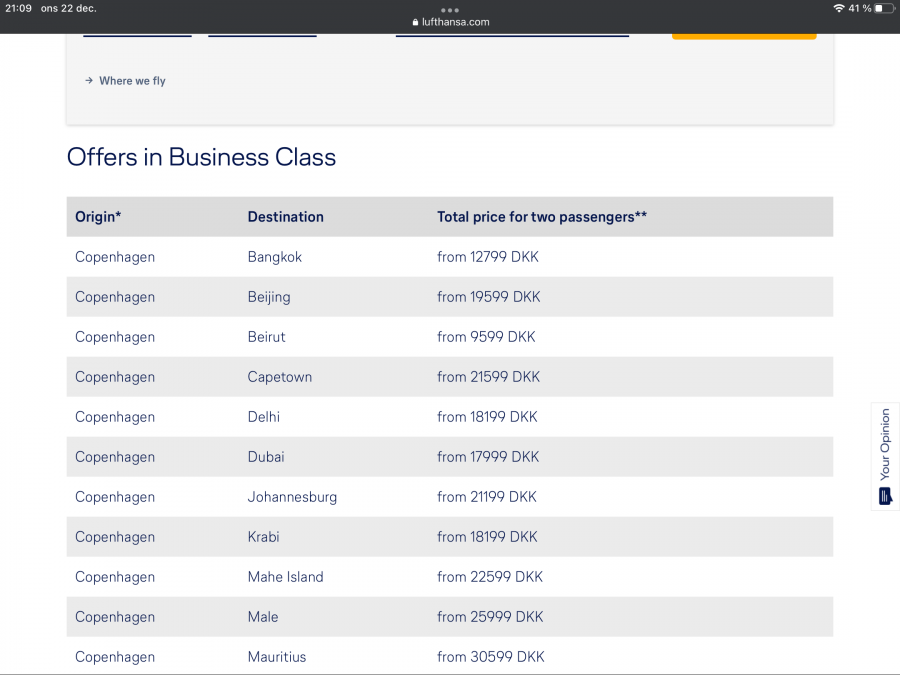Click the speech bubble icon on Your Opinion
900x675 pixels.
(x=885, y=496)
